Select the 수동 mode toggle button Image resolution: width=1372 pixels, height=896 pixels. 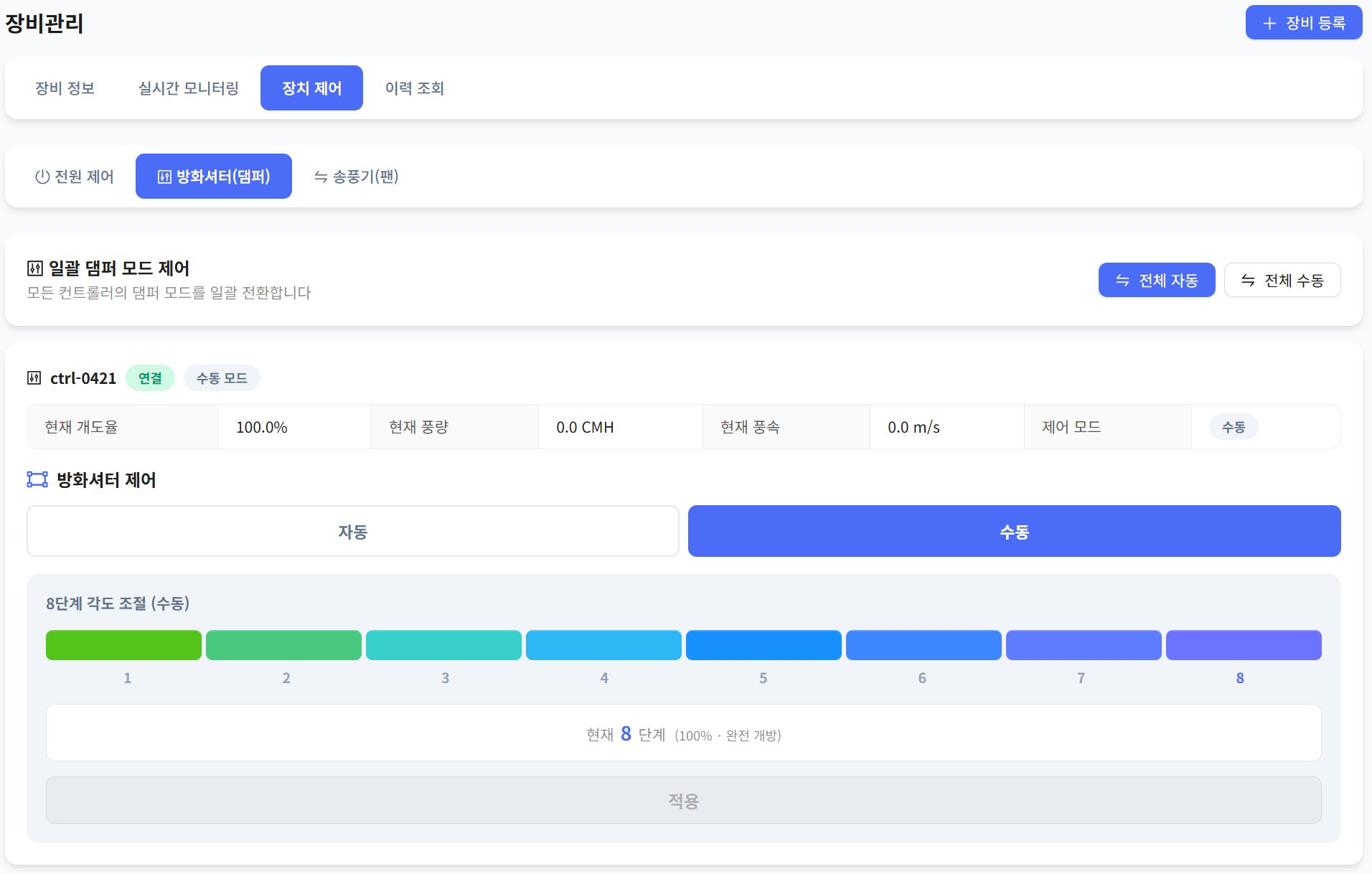(x=1014, y=531)
